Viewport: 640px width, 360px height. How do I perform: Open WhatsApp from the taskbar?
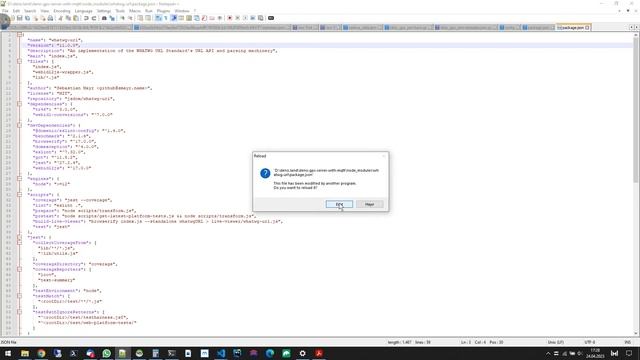point(107,353)
